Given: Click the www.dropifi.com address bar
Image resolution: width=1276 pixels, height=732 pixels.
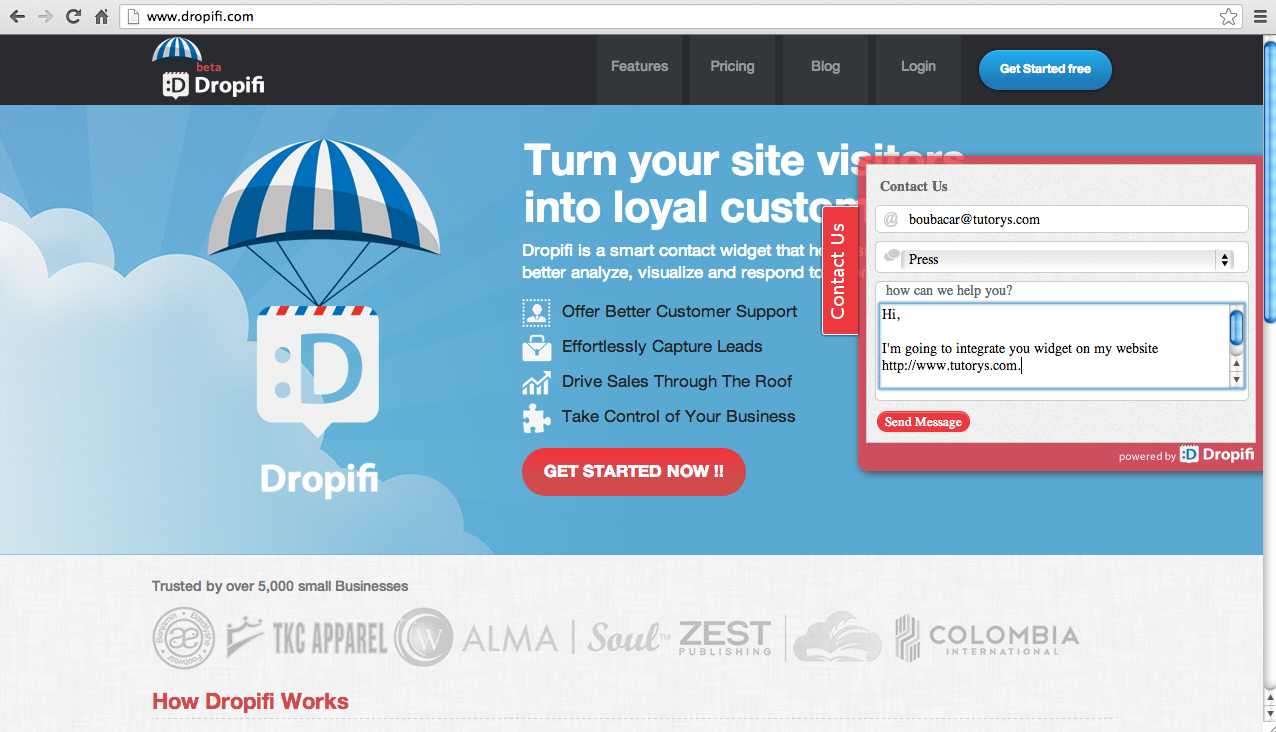Looking at the screenshot, I should [x=680, y=16].
